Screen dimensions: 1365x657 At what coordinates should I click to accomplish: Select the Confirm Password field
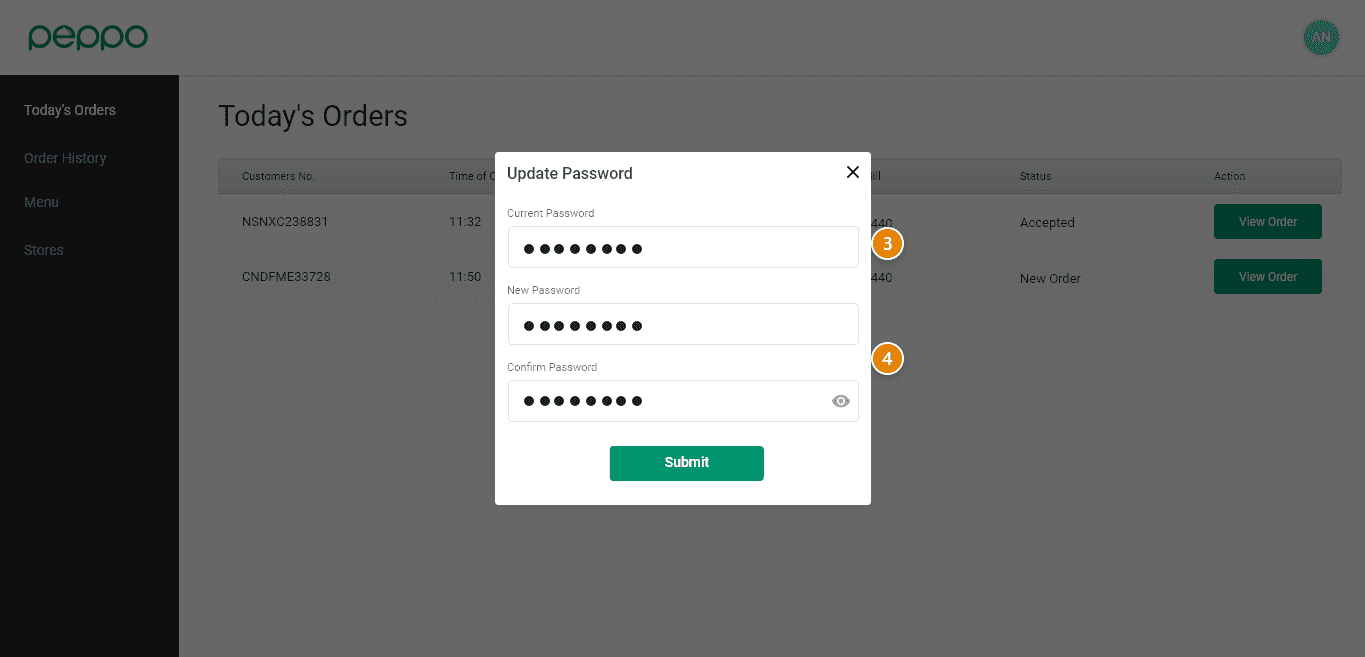(665, 401)
